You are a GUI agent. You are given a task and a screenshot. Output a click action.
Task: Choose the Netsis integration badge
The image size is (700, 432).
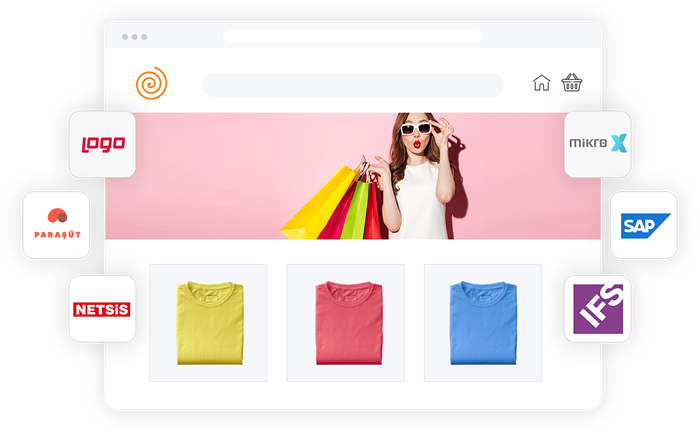[x=101, y=309]
